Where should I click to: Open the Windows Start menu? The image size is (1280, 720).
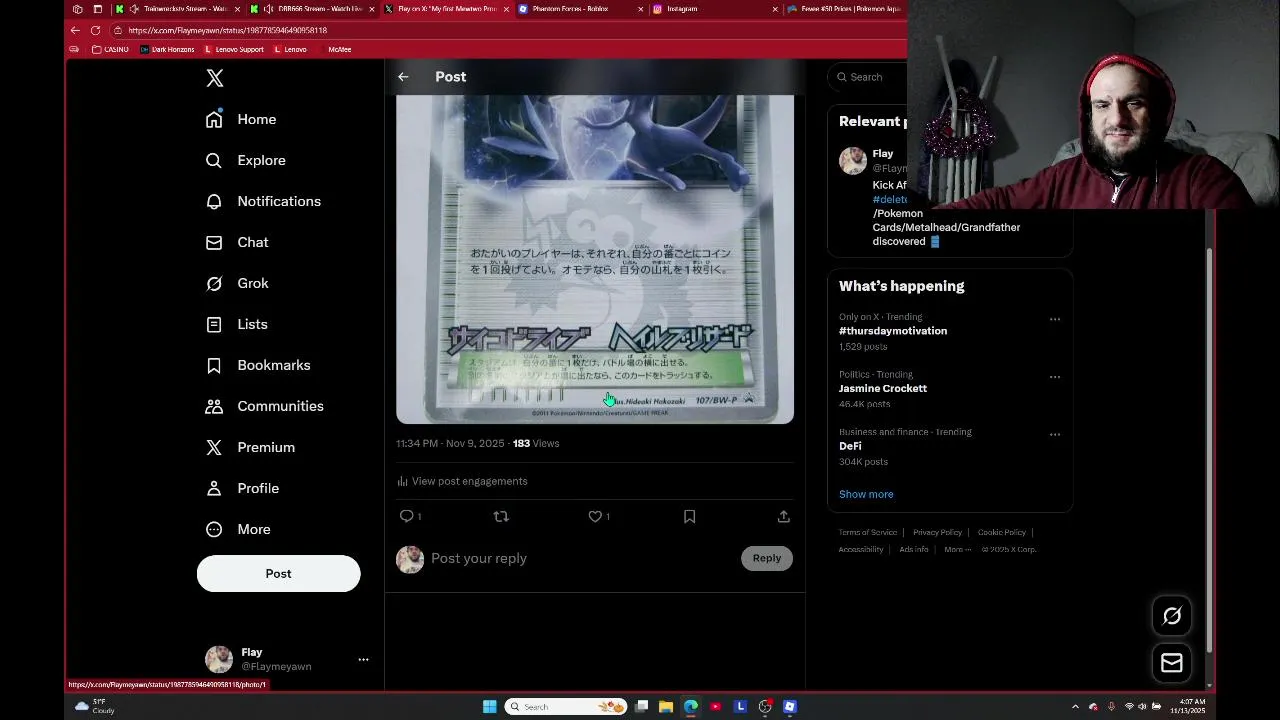[490, 706]
